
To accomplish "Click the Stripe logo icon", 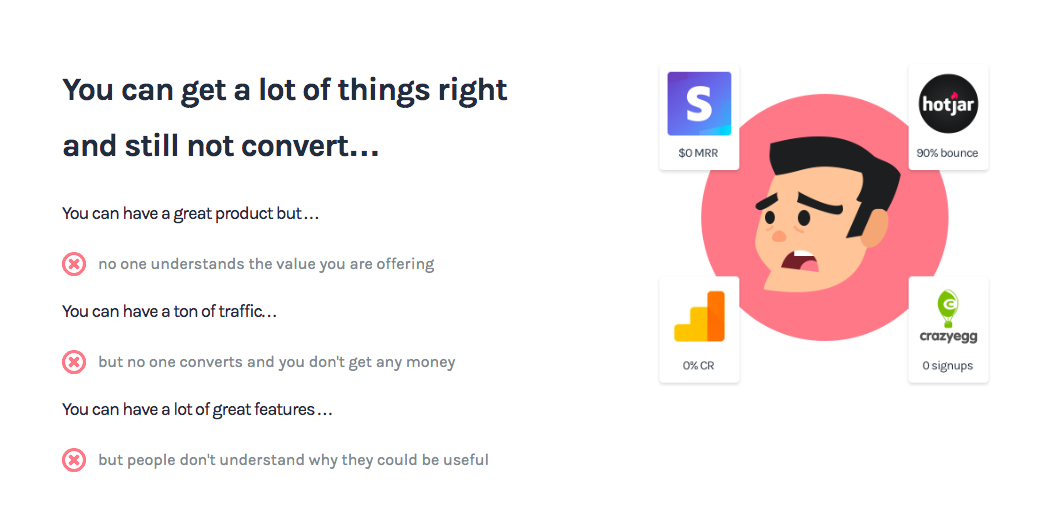I will [699, 104].
